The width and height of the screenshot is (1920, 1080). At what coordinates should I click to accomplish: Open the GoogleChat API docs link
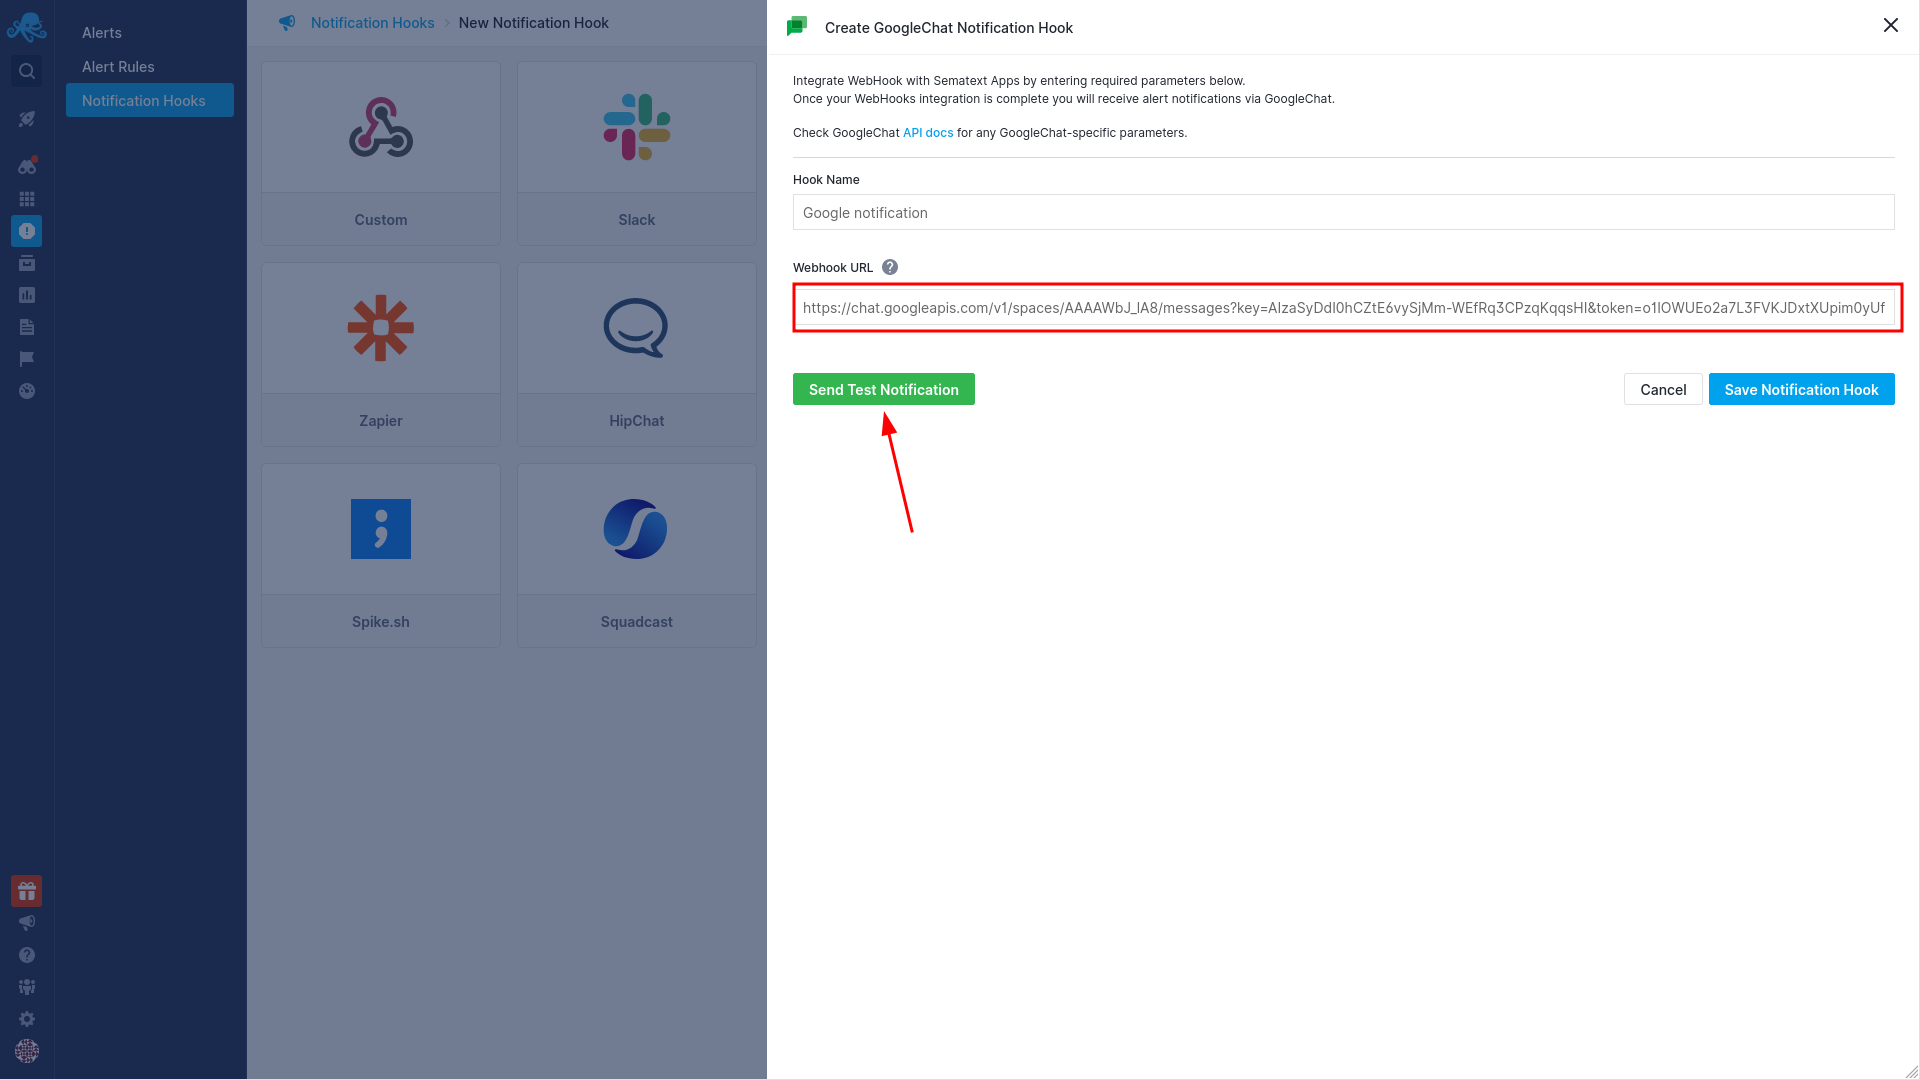(928, 133)
